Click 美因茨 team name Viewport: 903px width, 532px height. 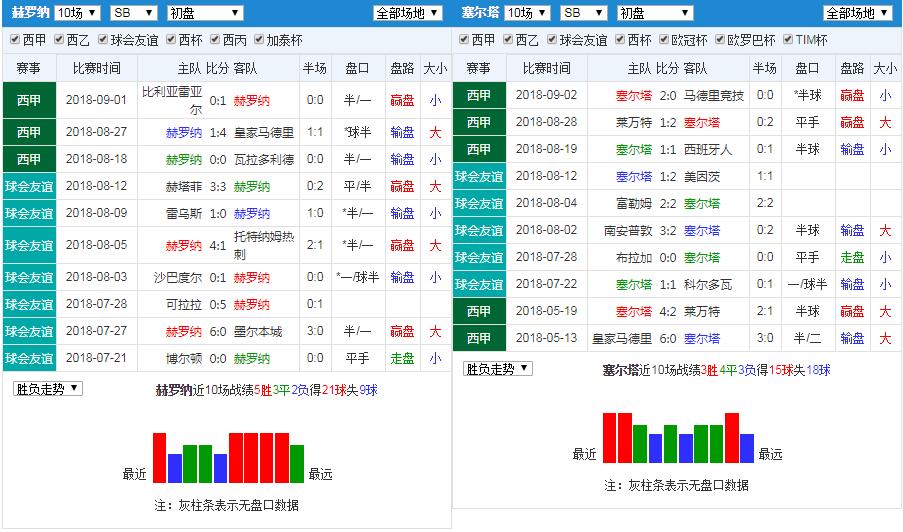[702, 177]
